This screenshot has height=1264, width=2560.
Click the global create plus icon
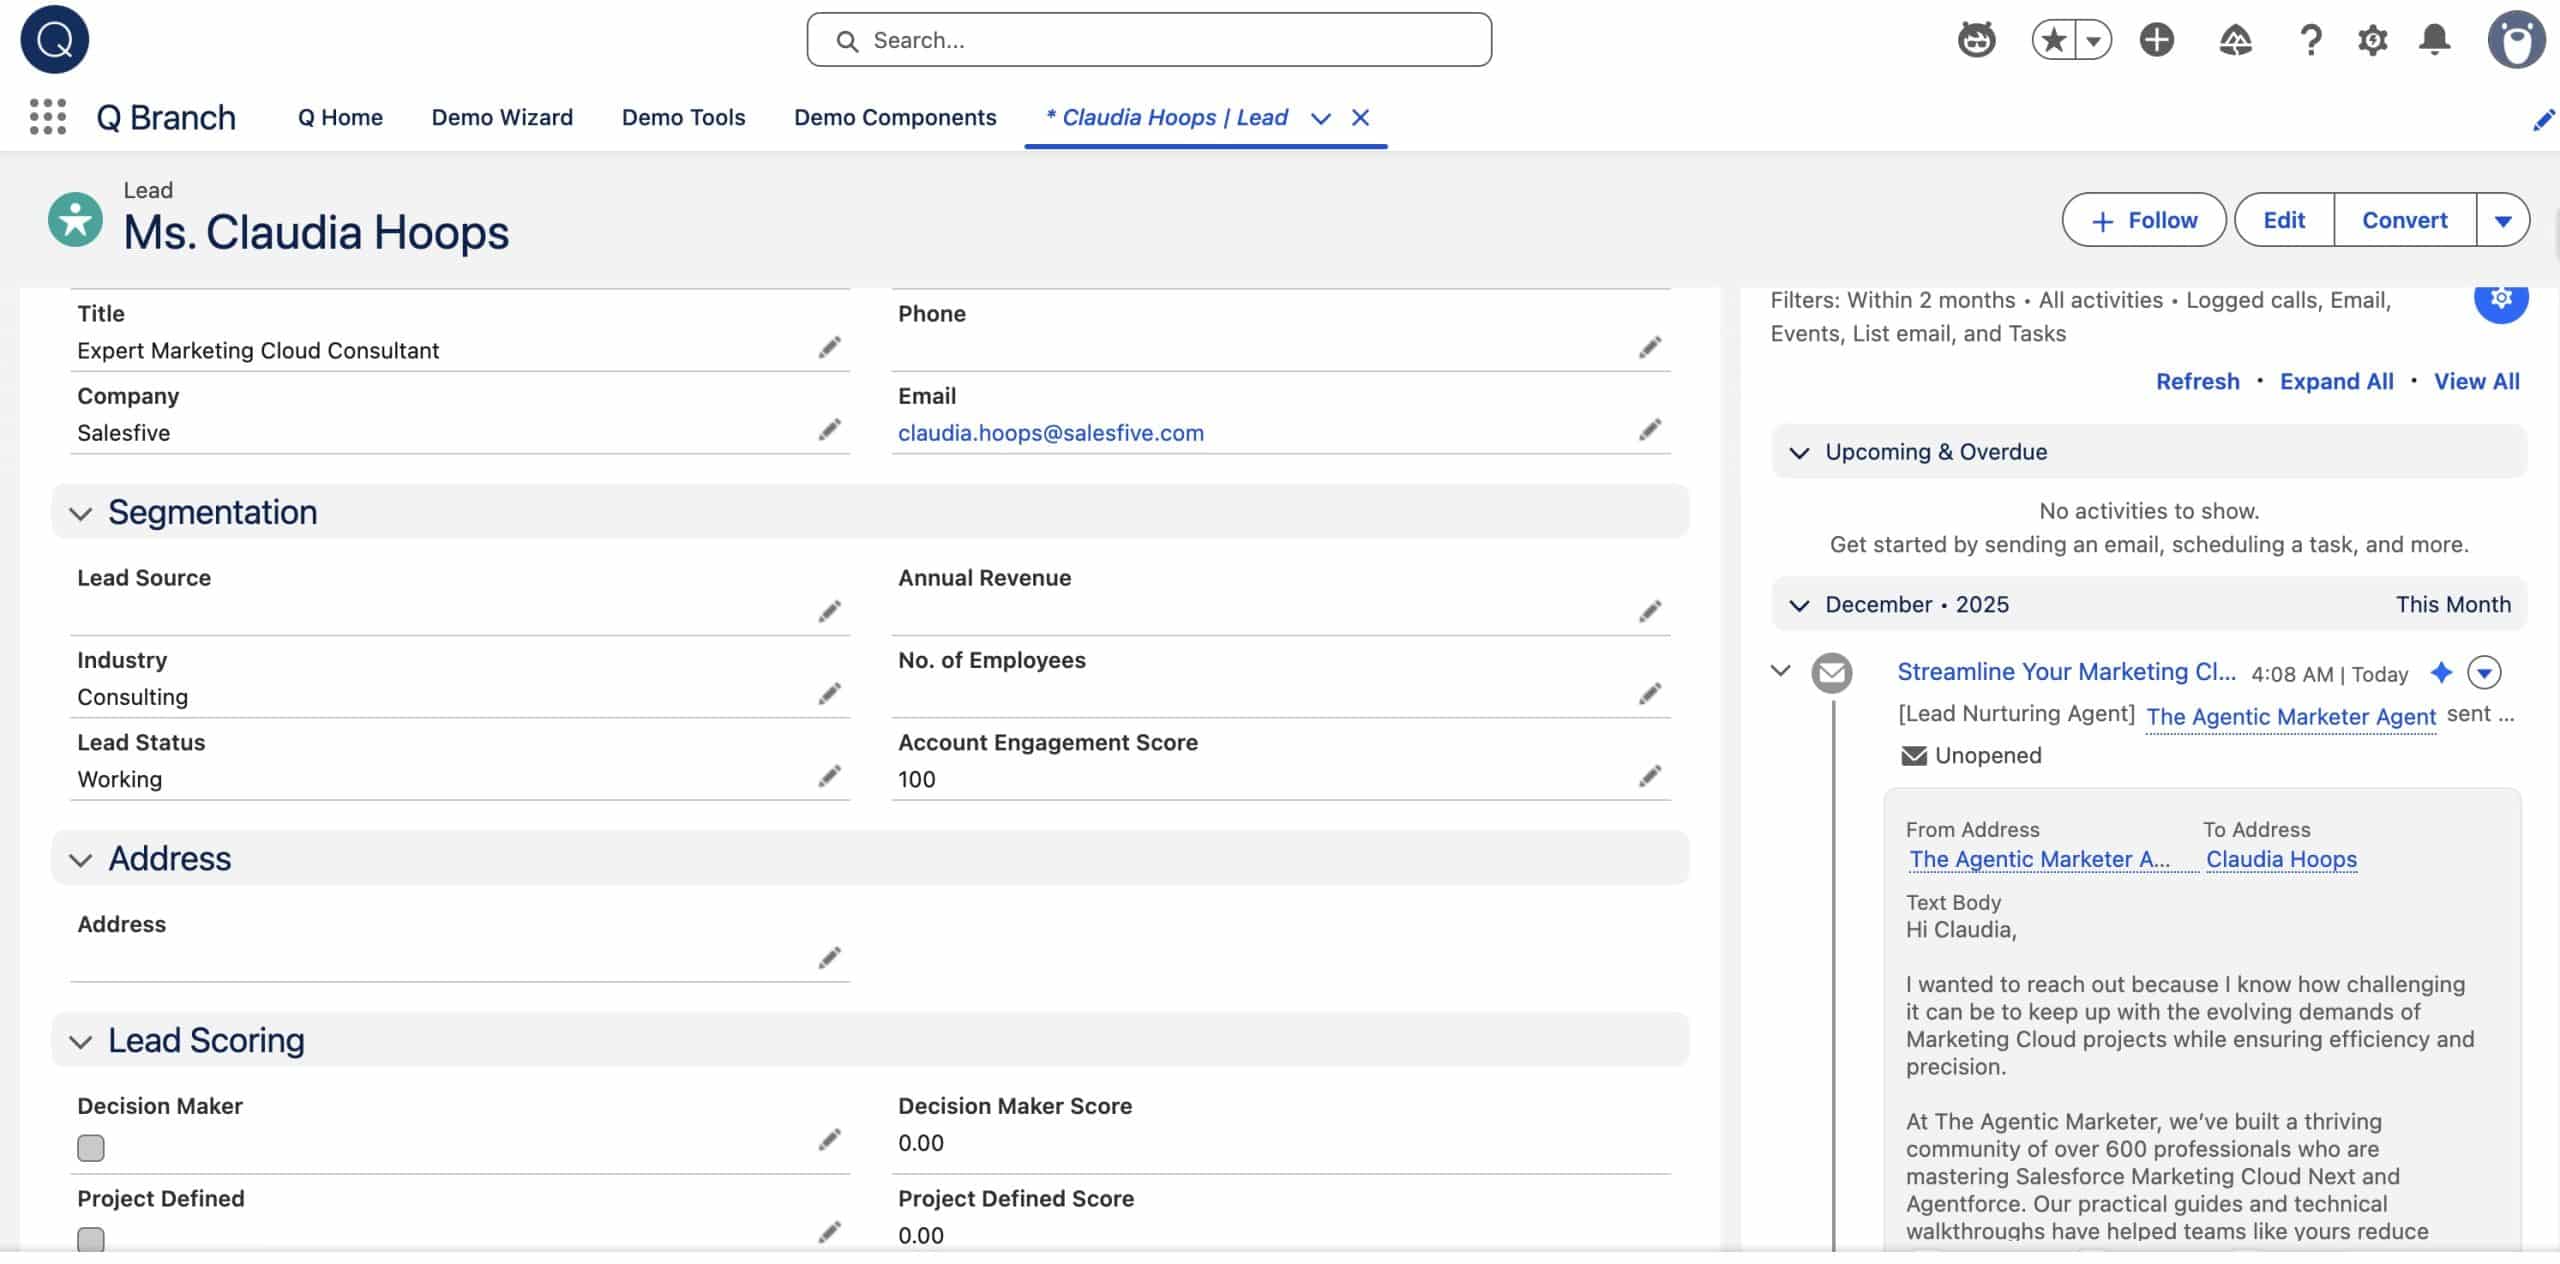click(x=2156, y=40)
